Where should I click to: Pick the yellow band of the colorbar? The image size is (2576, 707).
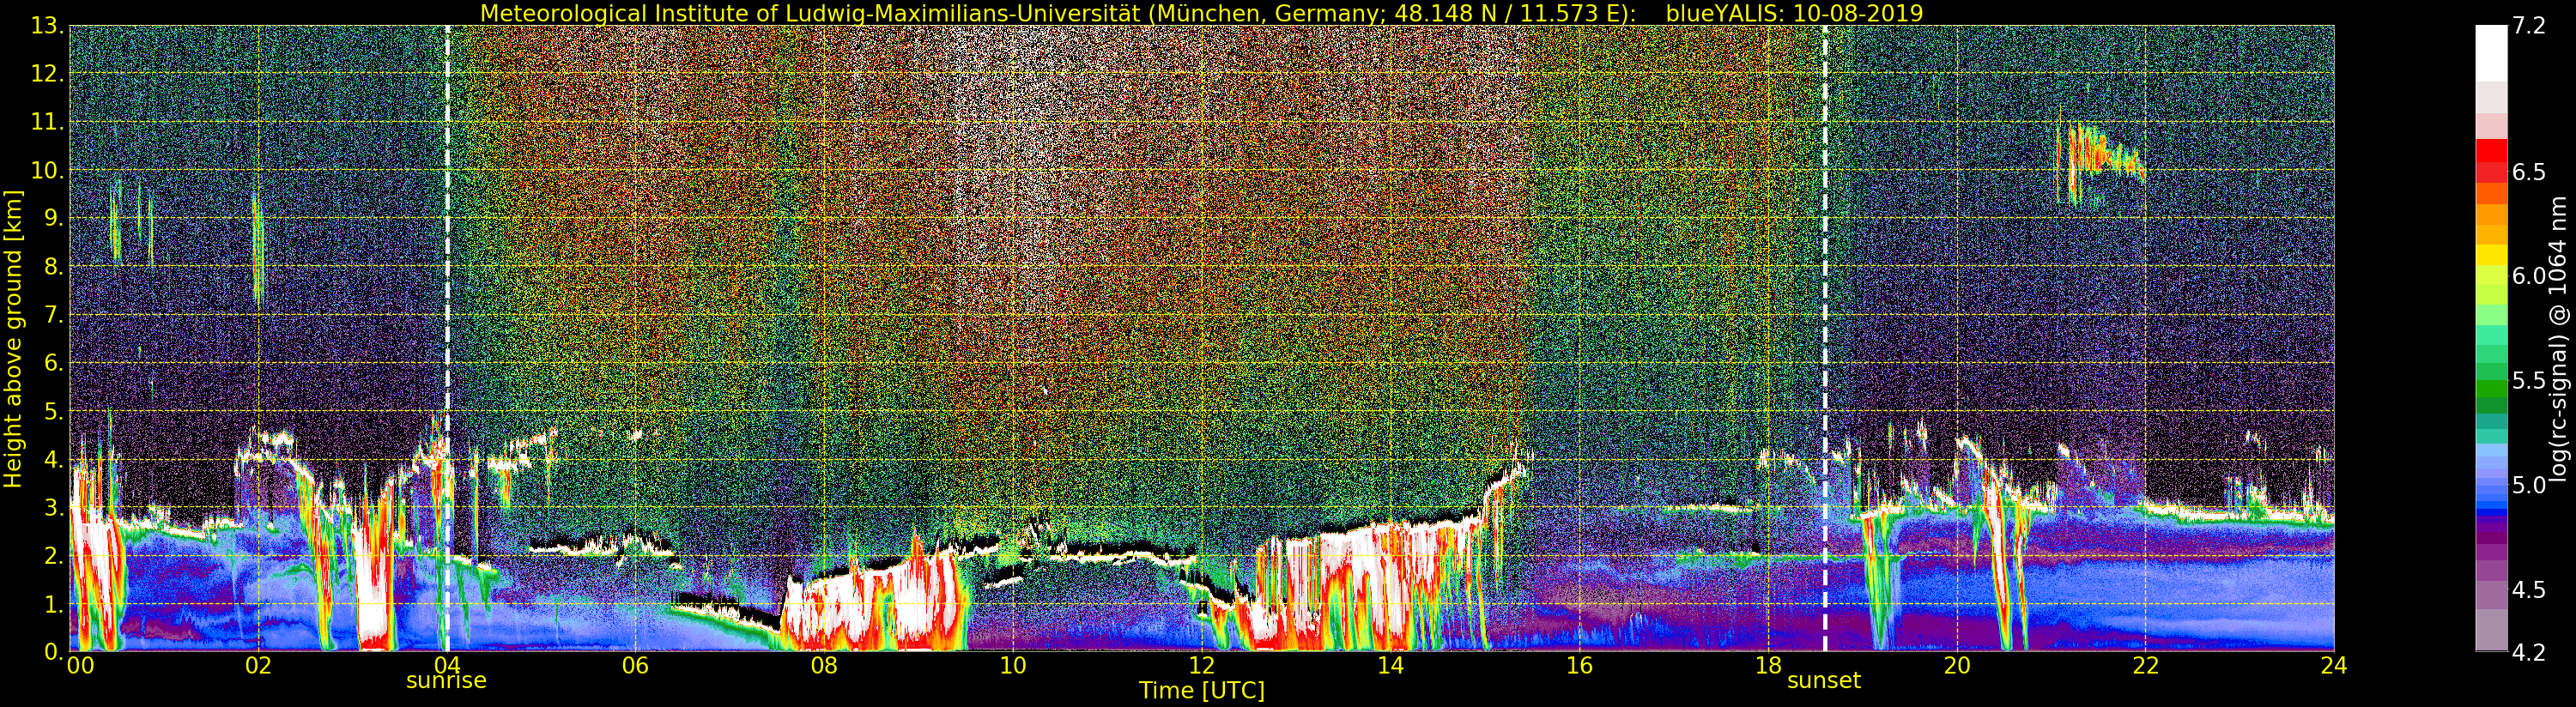[2491, 255]
